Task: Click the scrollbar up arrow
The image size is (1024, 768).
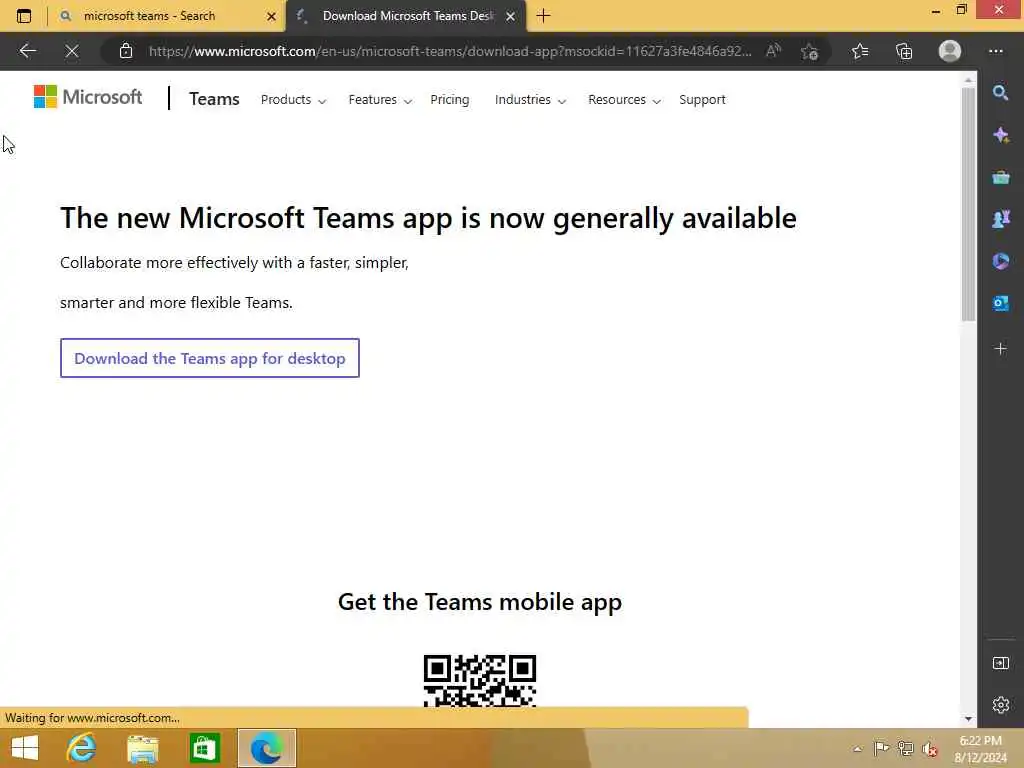Action: (x=968, y=80)
